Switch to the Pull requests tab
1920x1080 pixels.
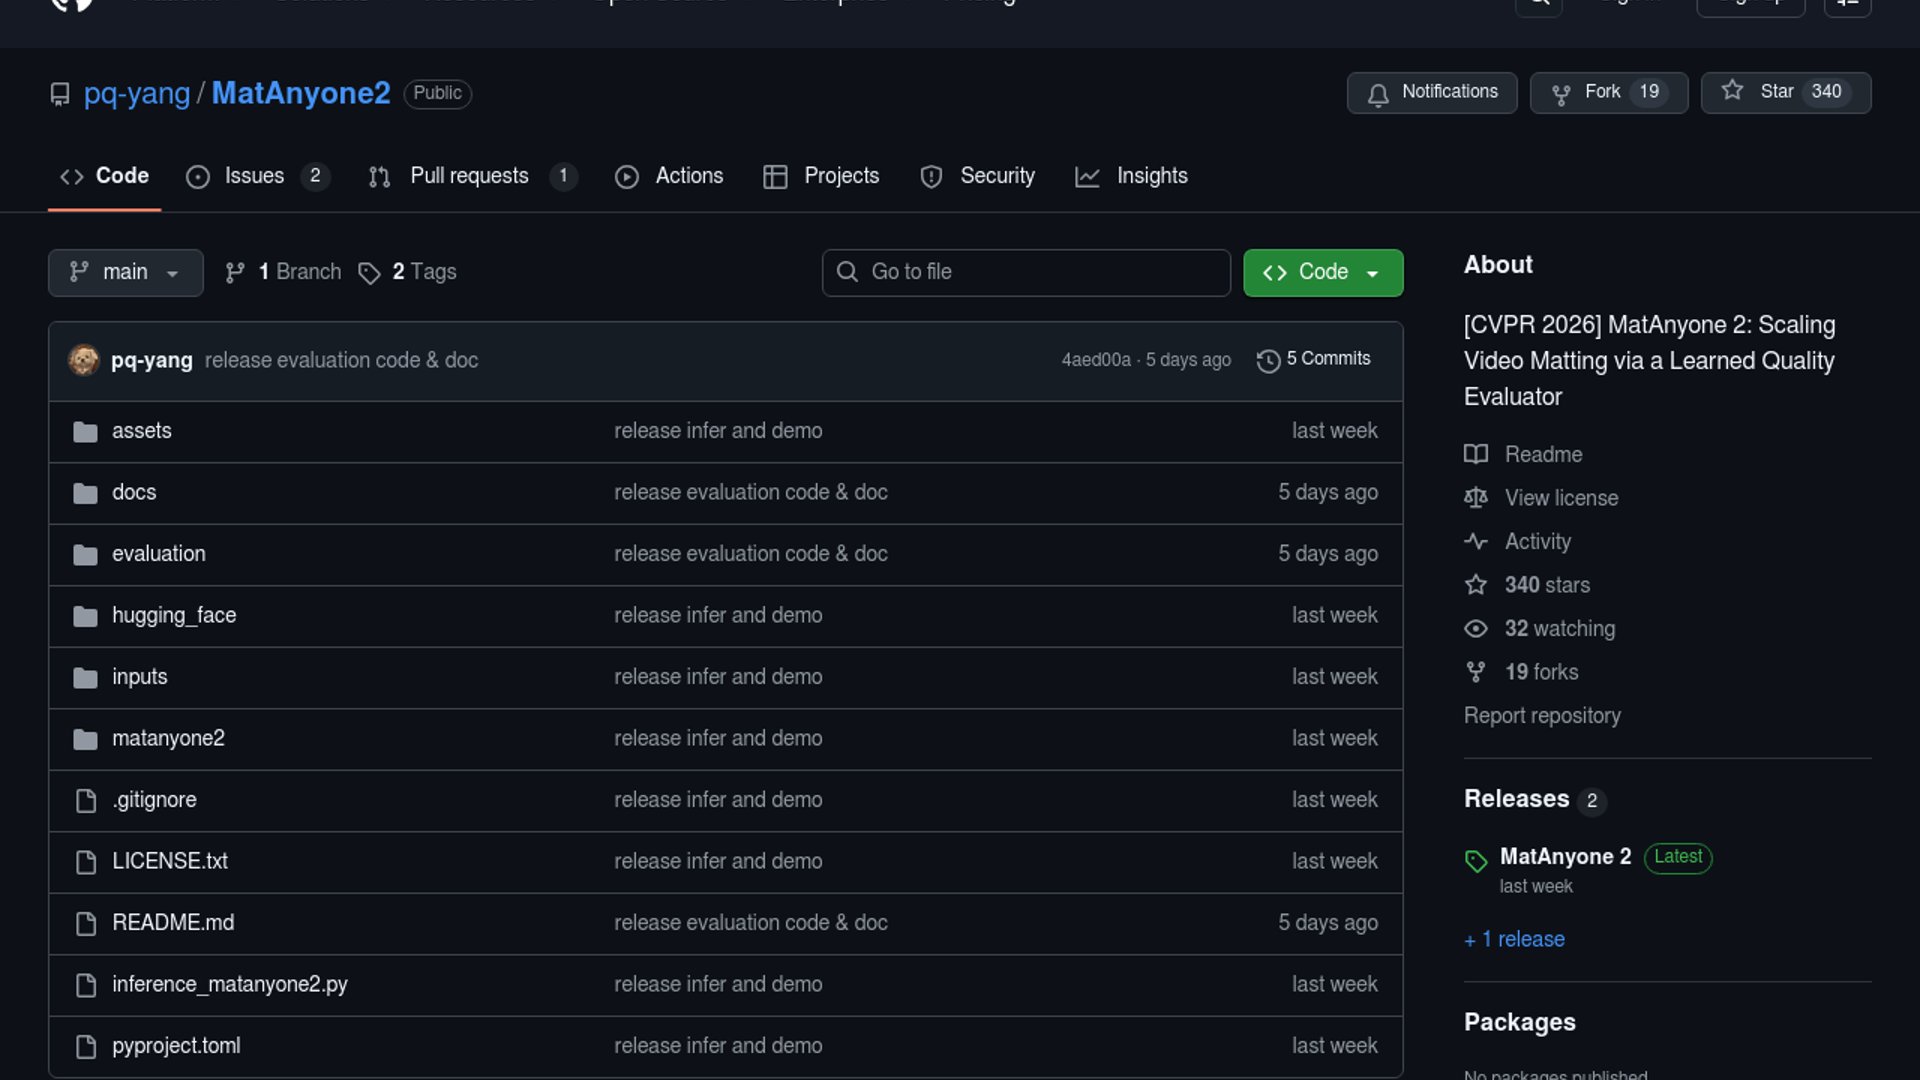click(x=472, y=177)
